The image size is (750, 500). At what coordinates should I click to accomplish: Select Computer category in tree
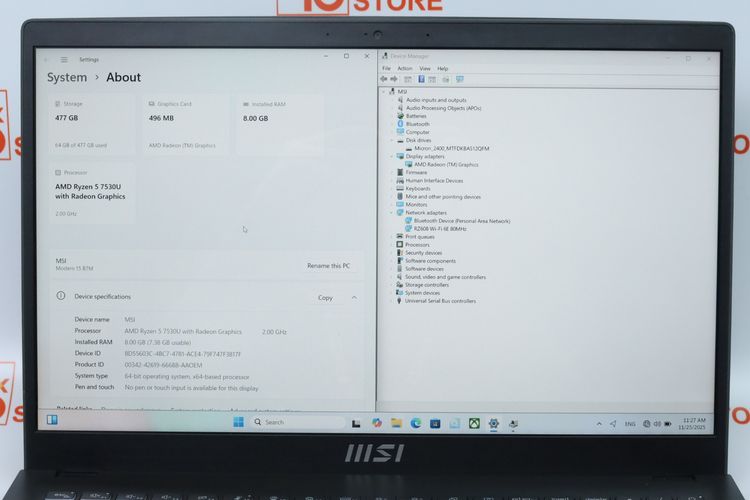click(418, 132)
